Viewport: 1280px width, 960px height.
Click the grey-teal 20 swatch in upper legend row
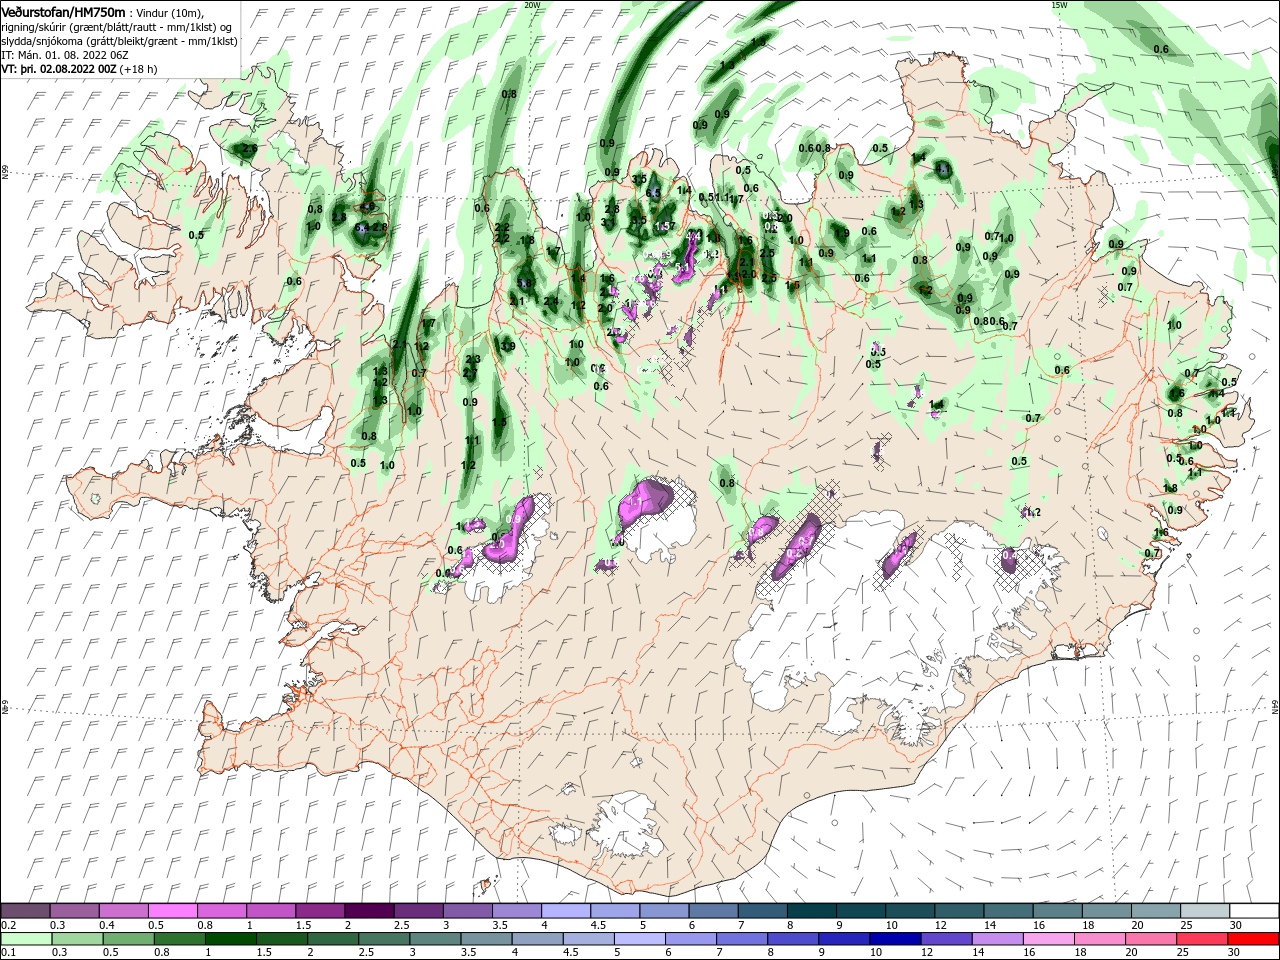point(1154,911)
